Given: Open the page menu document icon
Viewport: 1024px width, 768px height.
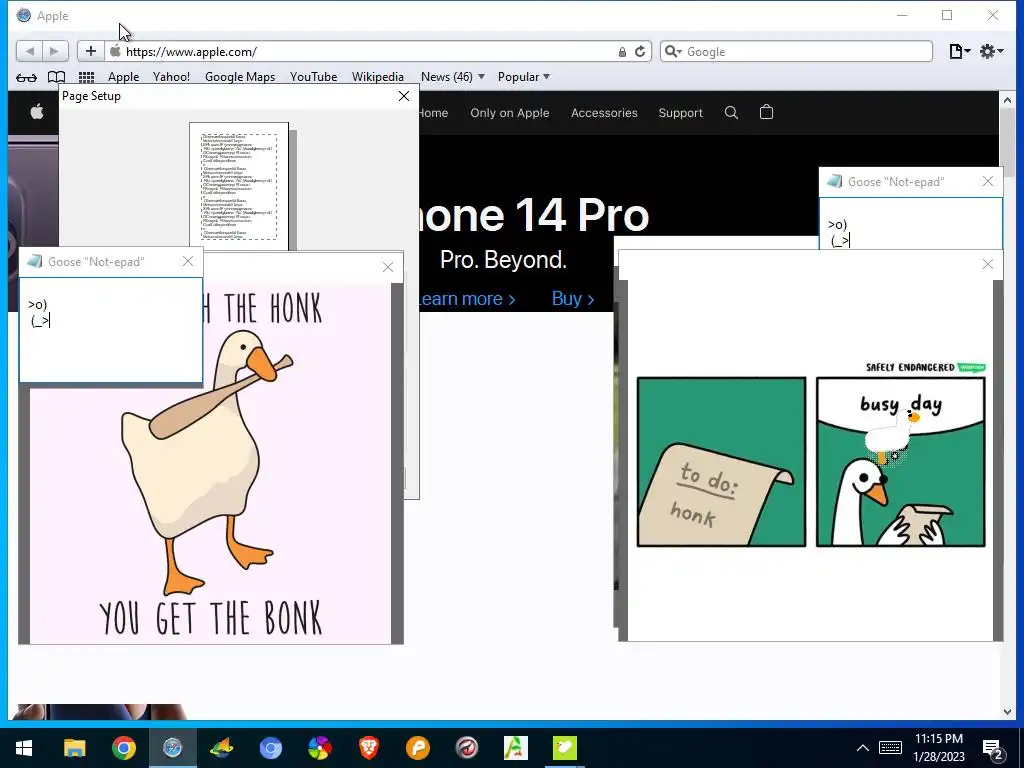Looking at the screenshot, I should (959, 52).
